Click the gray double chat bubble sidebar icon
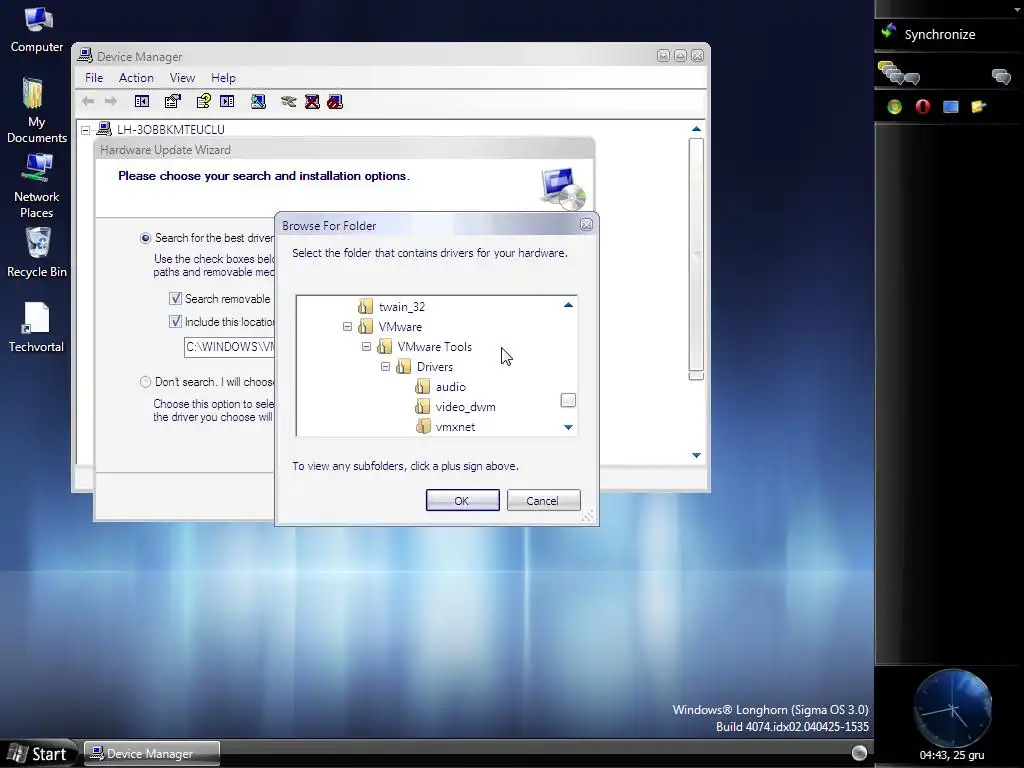 point(1001,76)
